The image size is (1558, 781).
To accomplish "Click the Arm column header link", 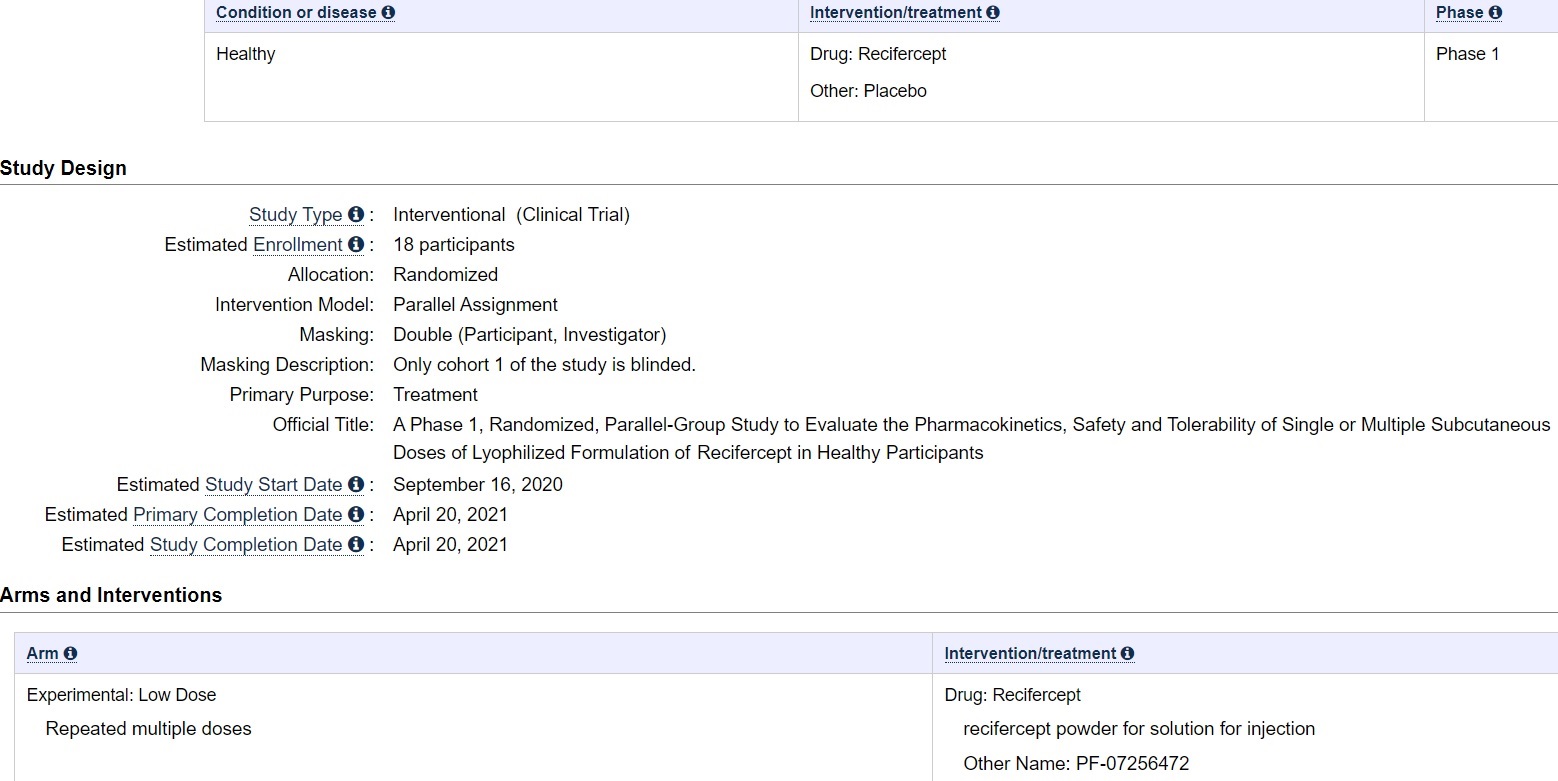I will 42,654.
